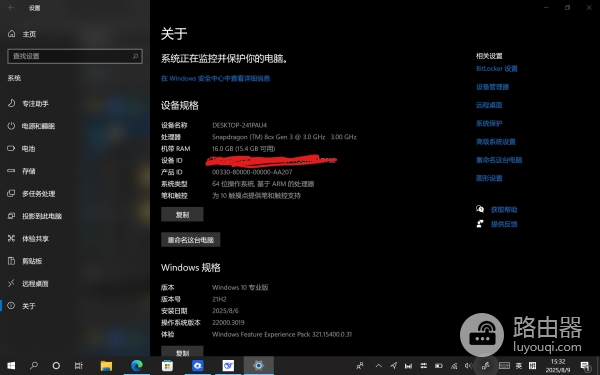The height and width of the screenshot is (375, 600).
Task: Show hidden tray icons chevron
Action: coord(378,366)
